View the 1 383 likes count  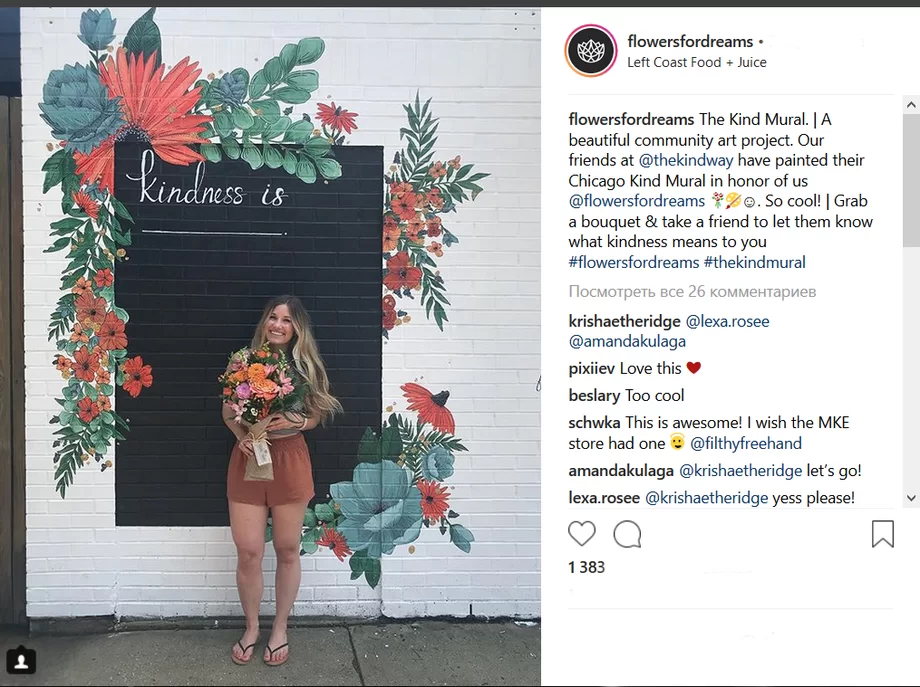pyautogui.click(x=586, y=567)
